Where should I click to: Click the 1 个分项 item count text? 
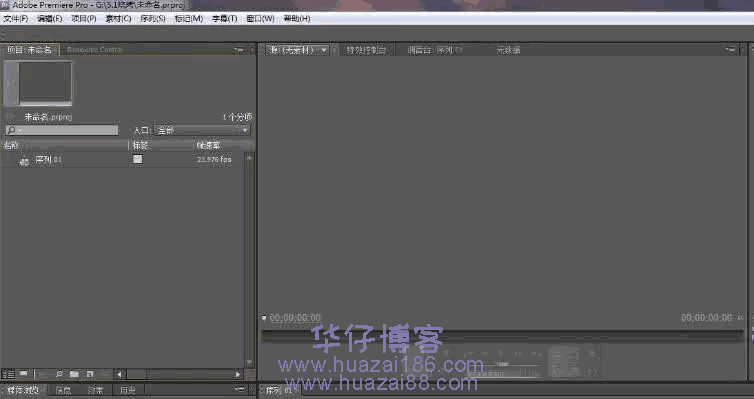pos(238,117)
